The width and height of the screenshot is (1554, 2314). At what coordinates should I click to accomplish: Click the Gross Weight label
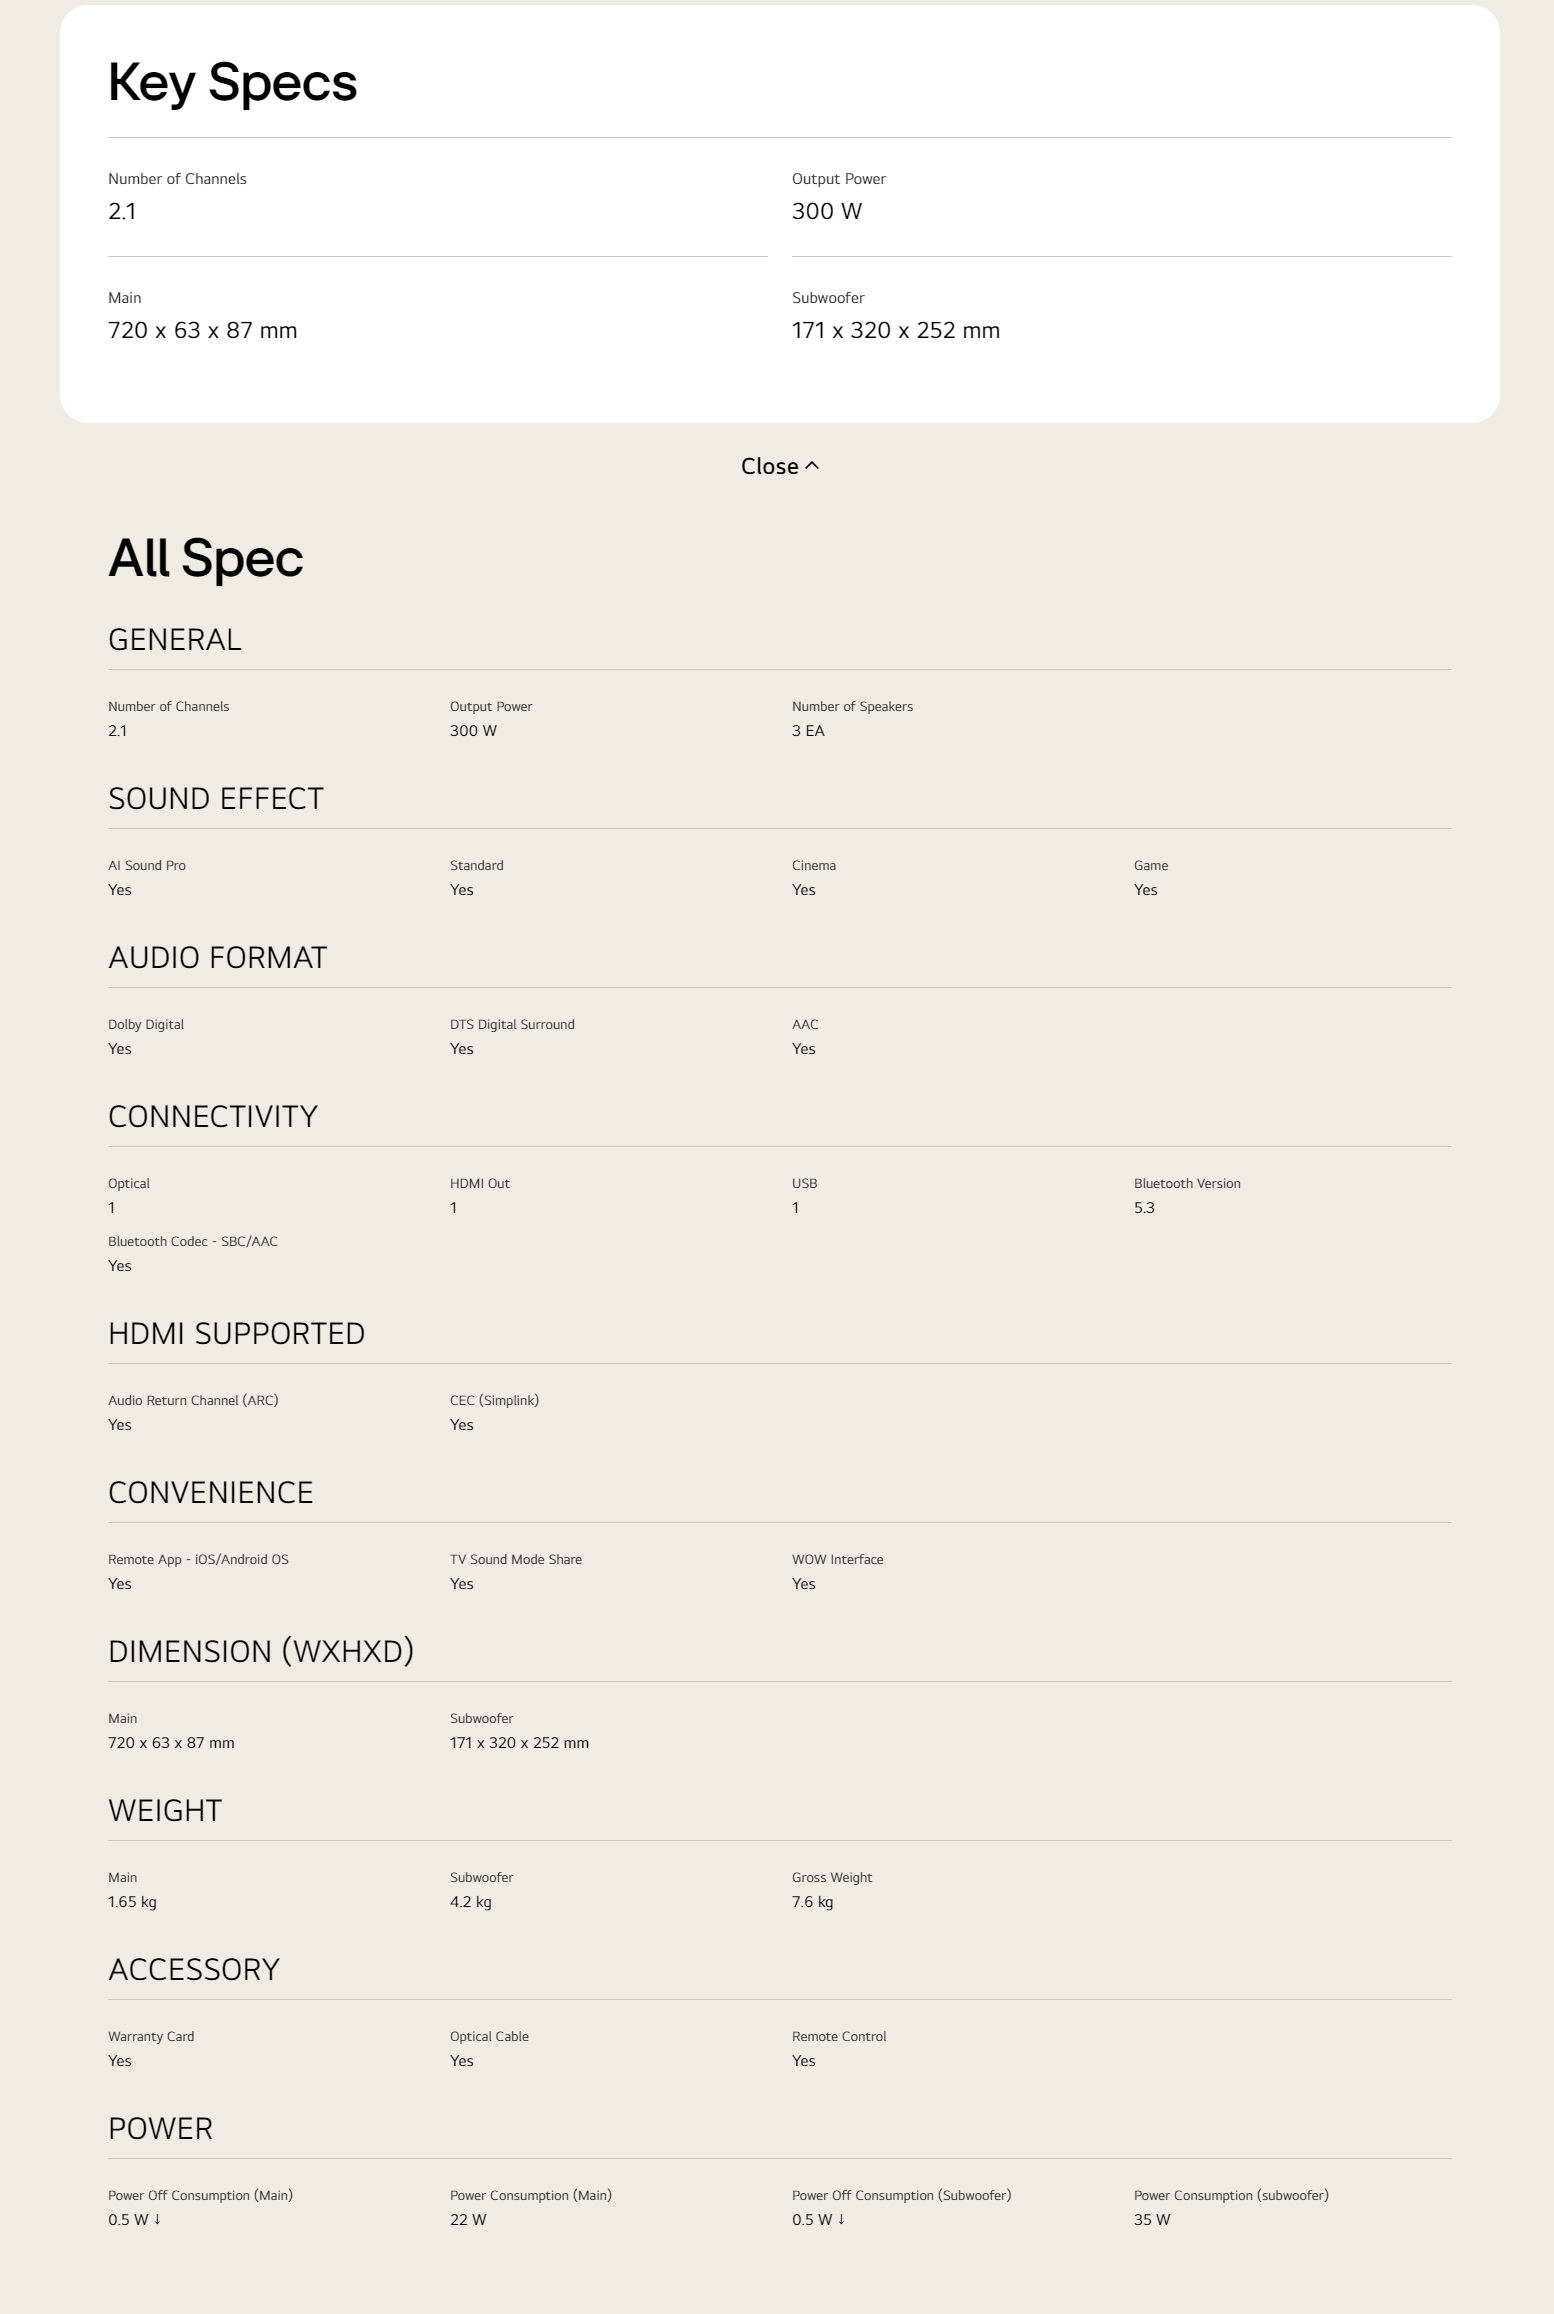point(832,1877)
